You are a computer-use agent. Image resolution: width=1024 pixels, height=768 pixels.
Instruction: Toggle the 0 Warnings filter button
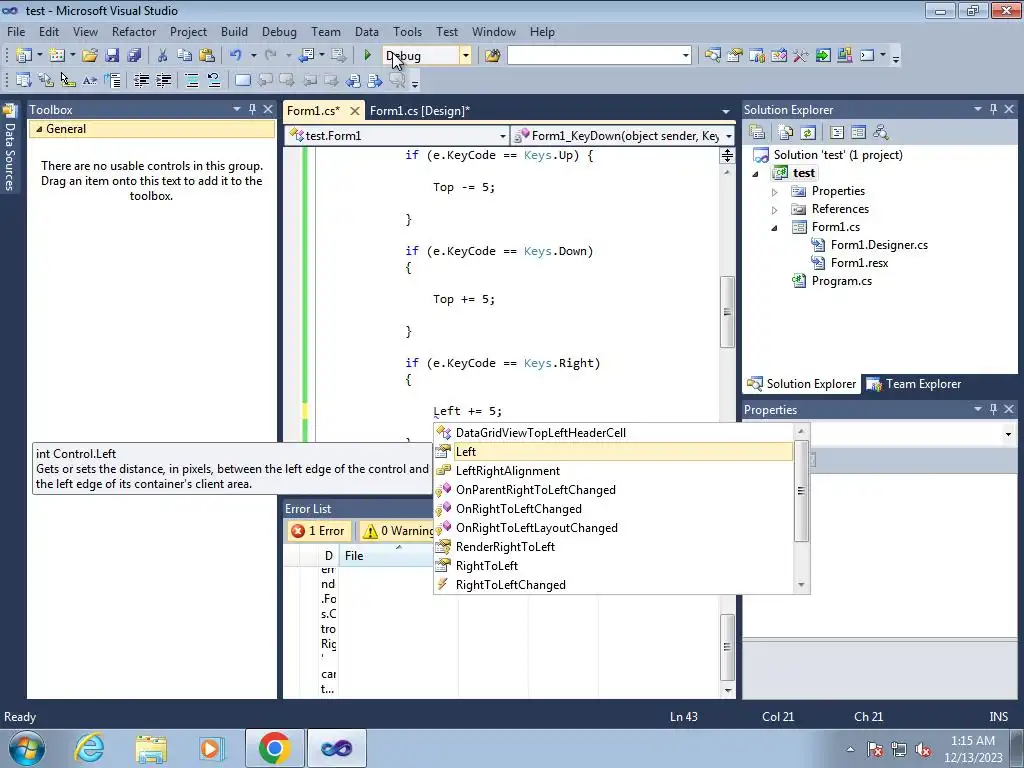(397, 531)
